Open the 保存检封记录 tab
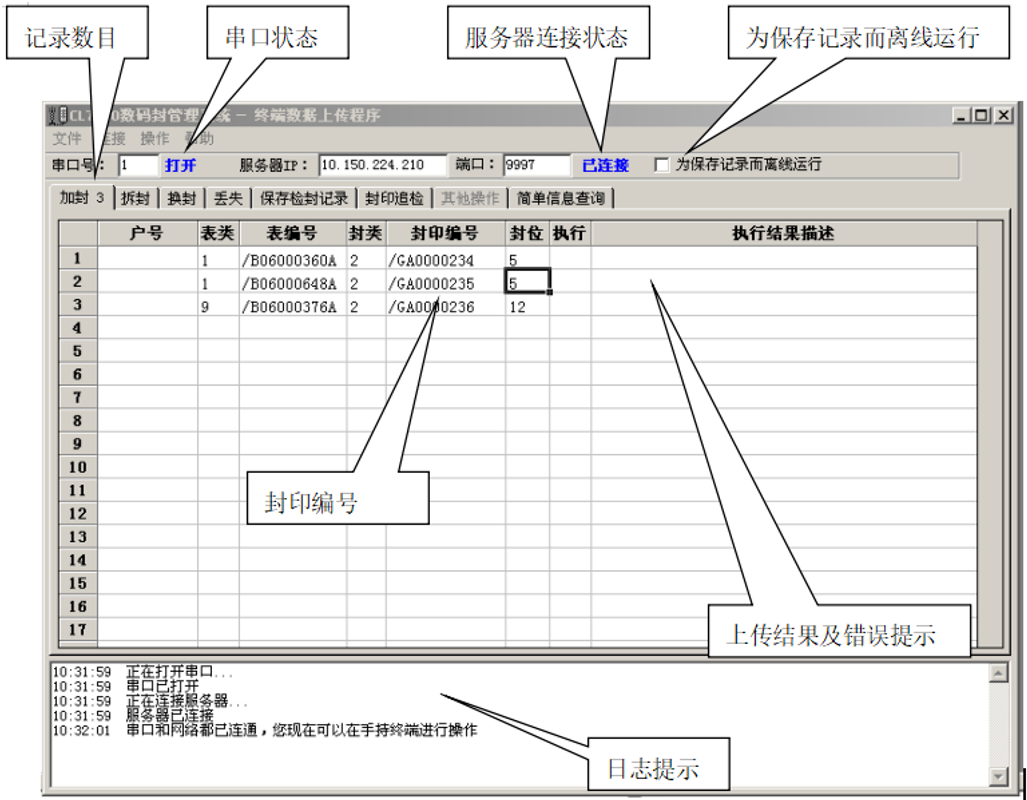This screenshot has width=1027, height=800. click(304, 198)
